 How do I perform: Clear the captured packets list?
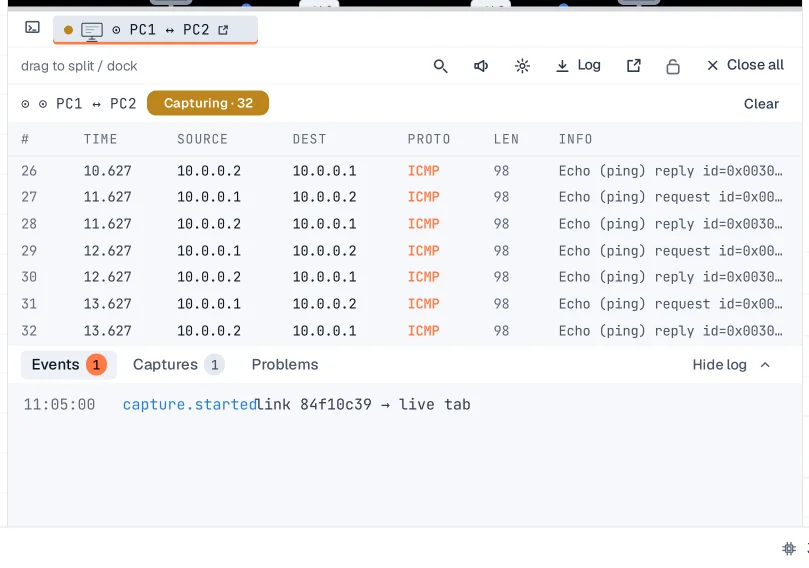click(x=761, y=104)
